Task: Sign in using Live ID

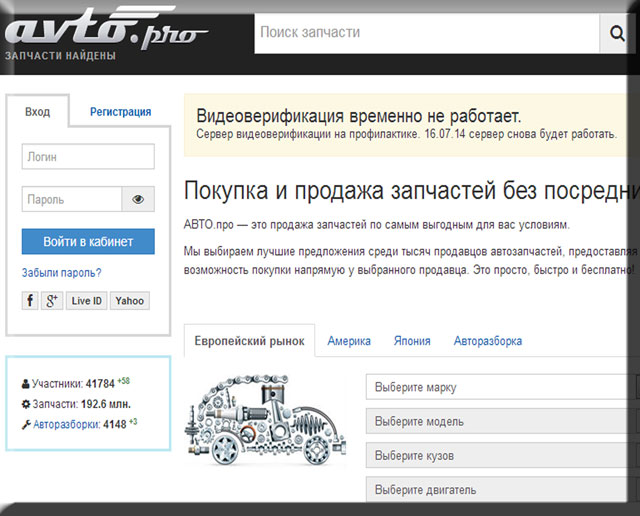Action: 86,300
